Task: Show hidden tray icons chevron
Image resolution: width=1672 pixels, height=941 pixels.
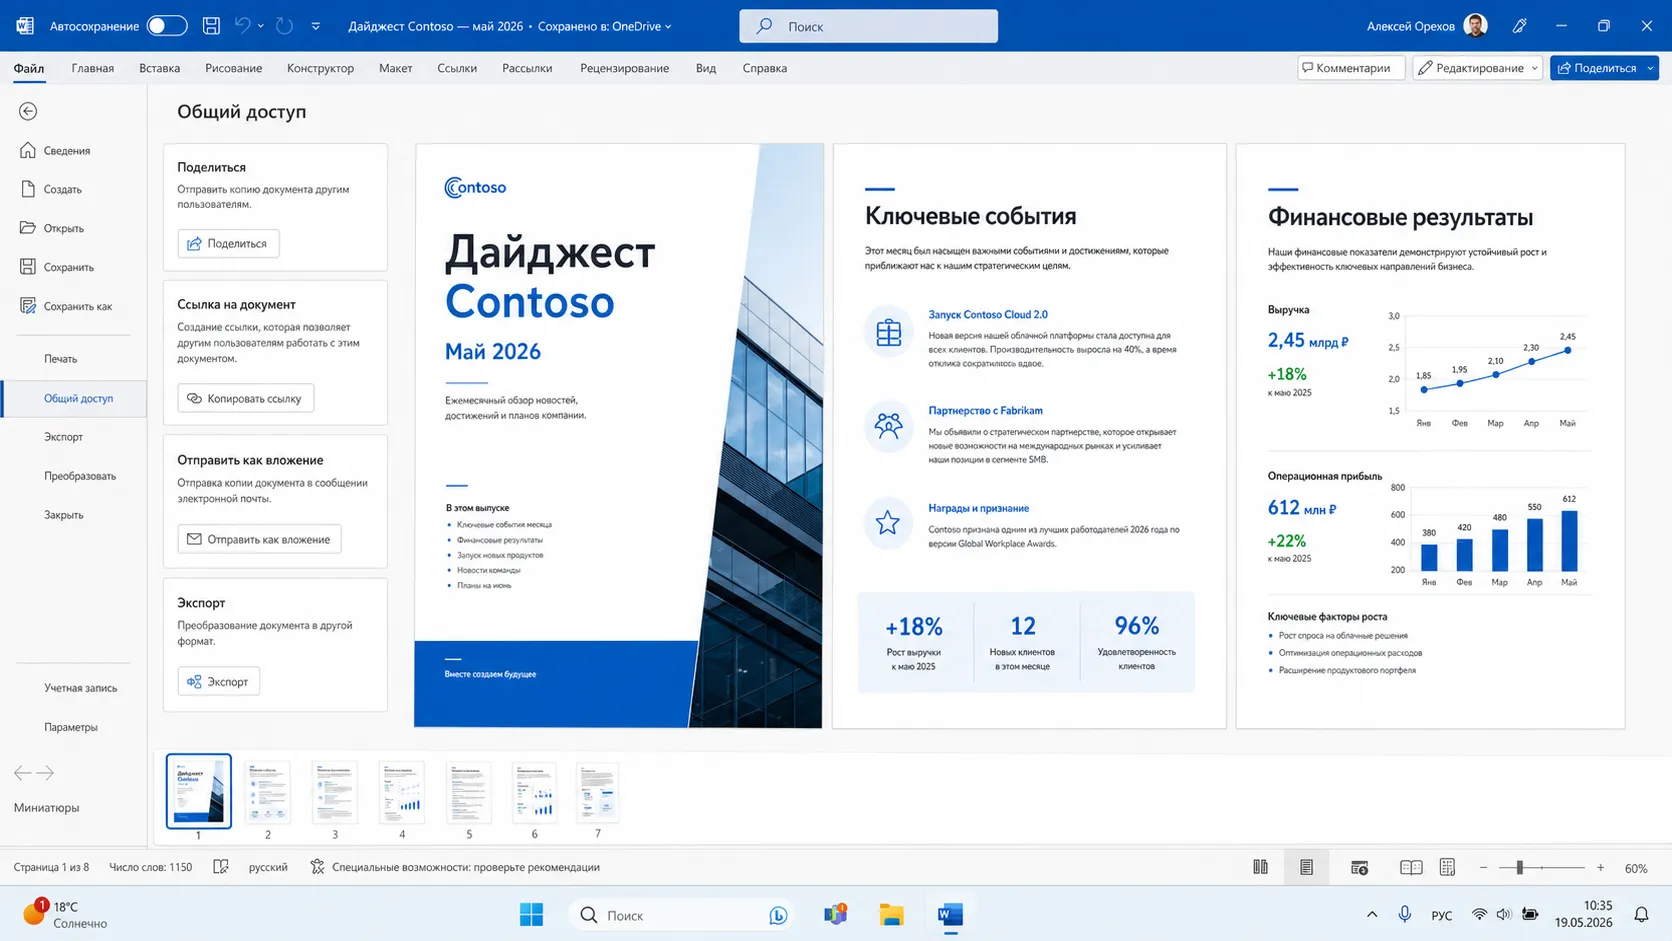Action: tap(1372, 915)
